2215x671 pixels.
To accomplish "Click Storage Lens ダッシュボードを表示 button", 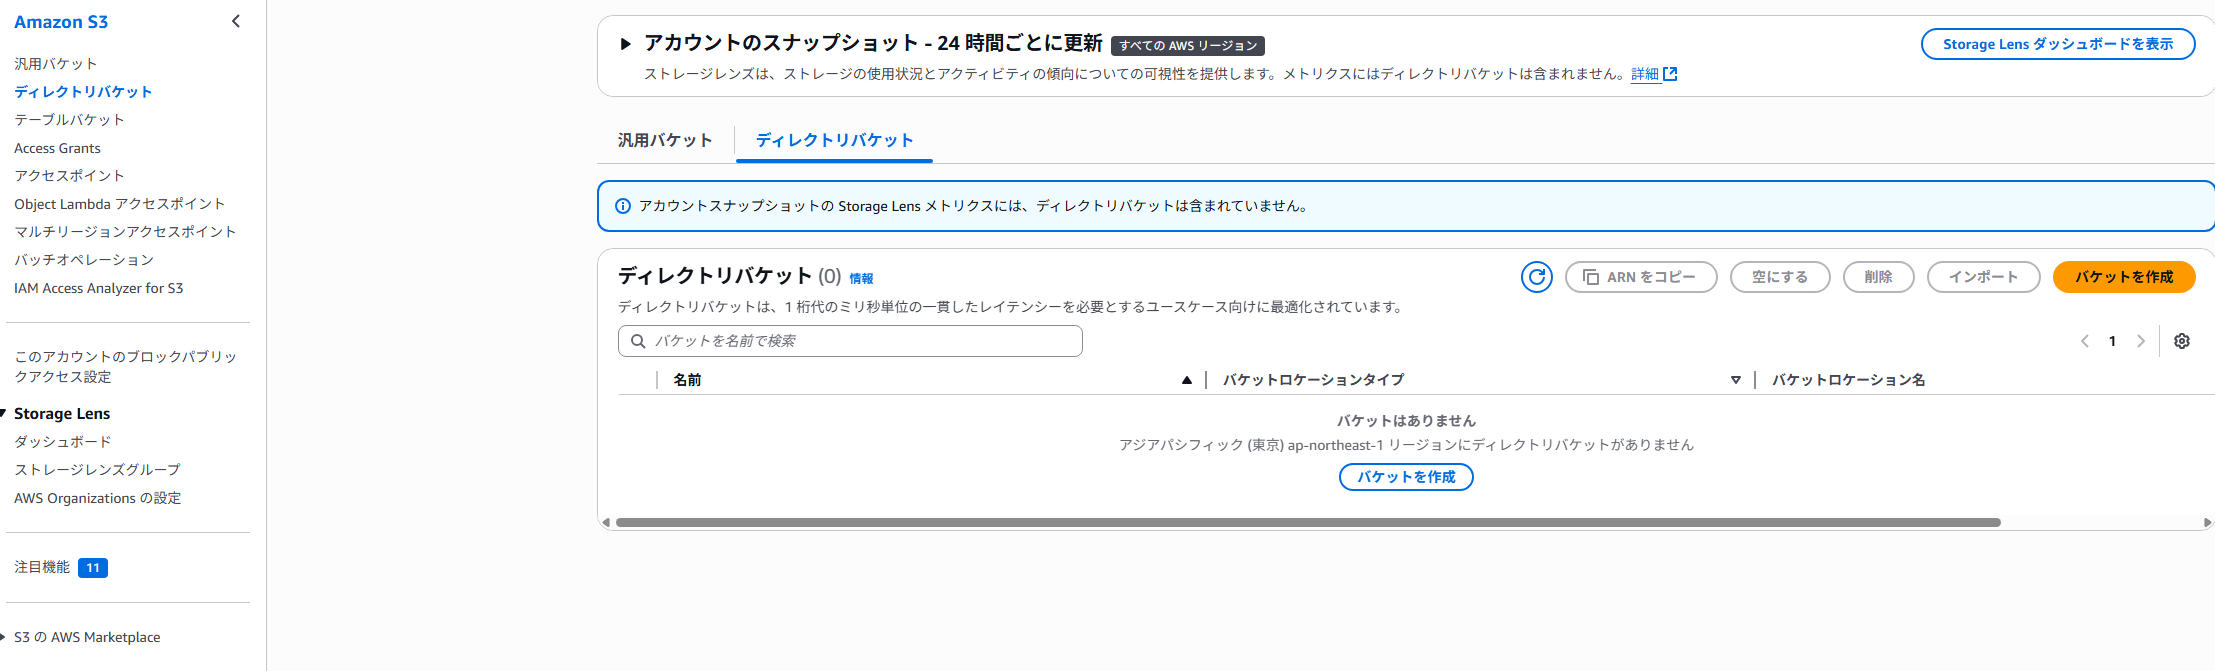I will coord(2058,44).
